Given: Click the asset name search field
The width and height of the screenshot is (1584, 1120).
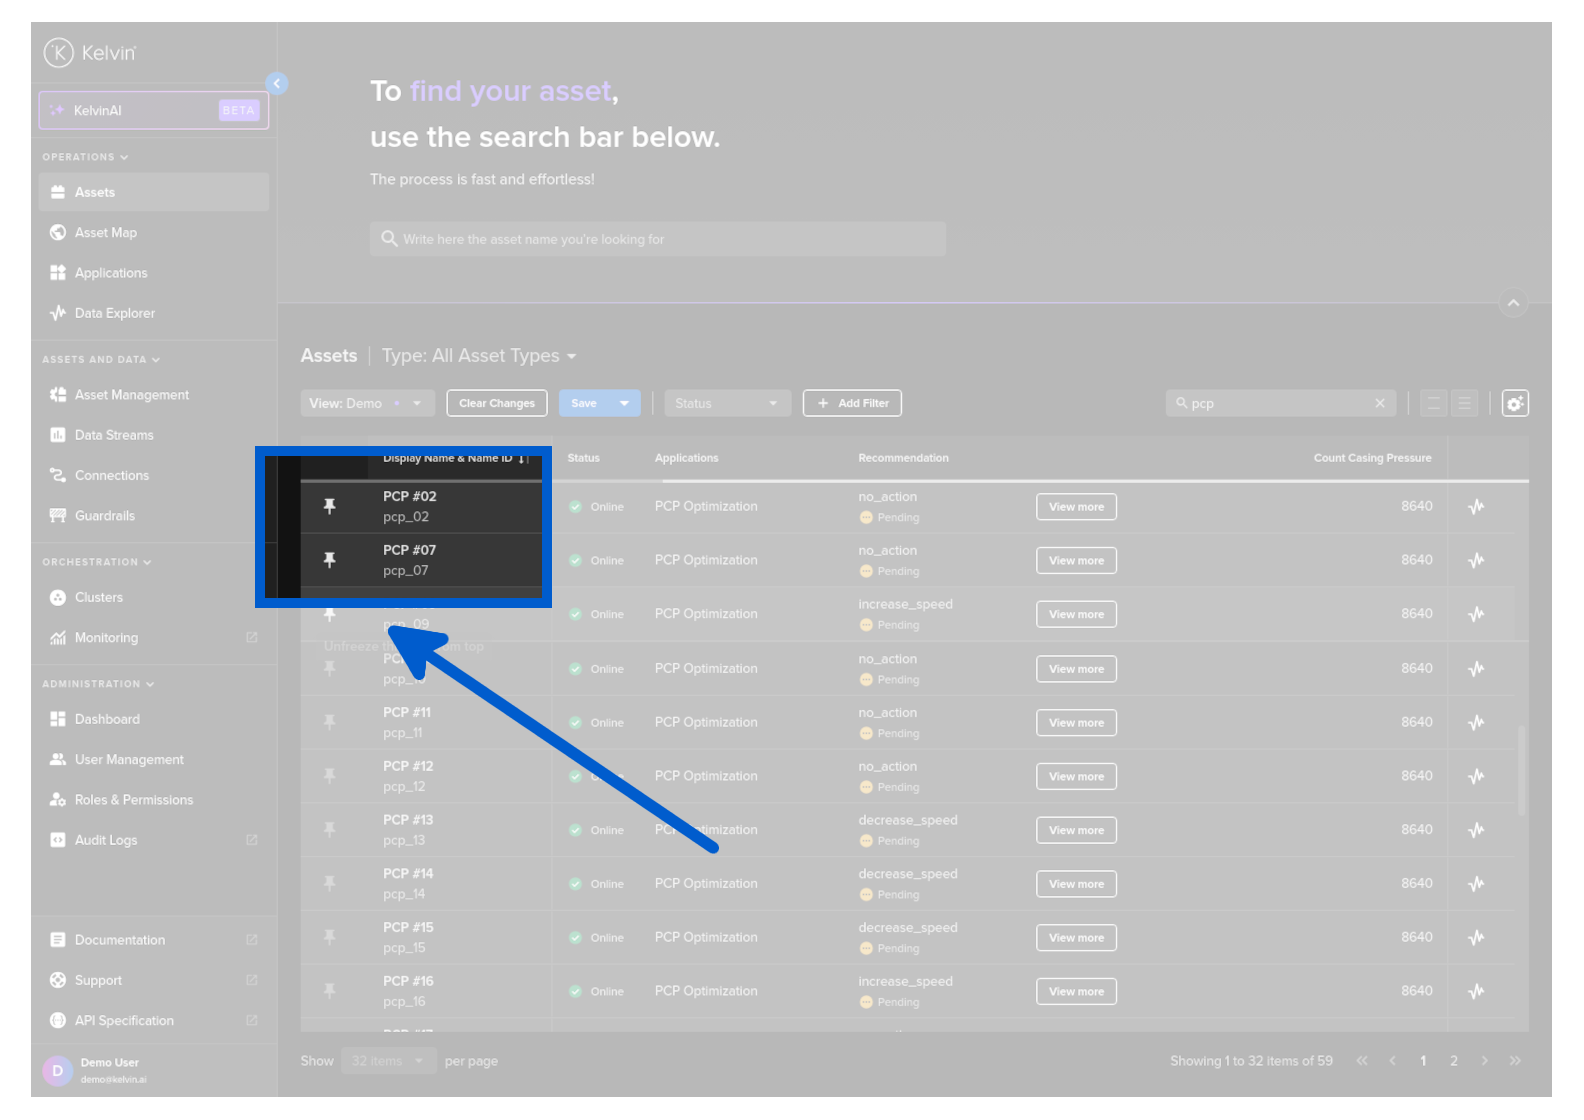Looking at the screenshot, I should click(658, 239).
